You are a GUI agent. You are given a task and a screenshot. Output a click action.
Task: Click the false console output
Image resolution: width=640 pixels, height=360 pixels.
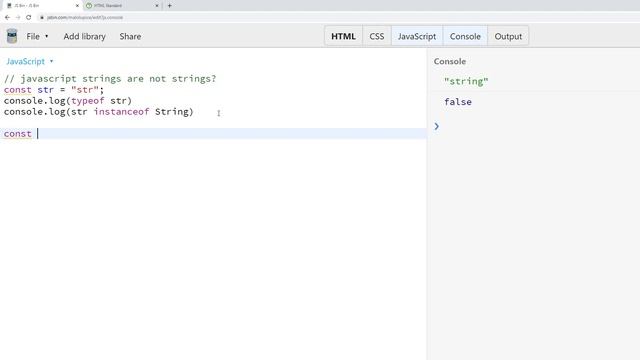click(458, 102)
